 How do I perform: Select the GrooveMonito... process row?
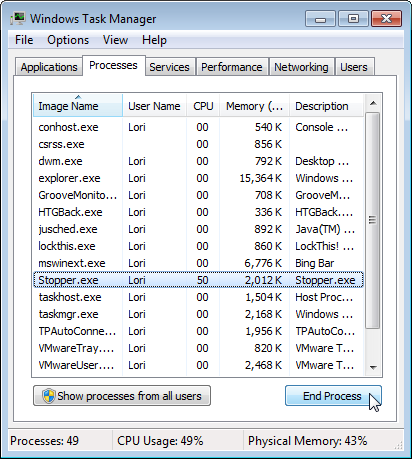click(198, 195)
